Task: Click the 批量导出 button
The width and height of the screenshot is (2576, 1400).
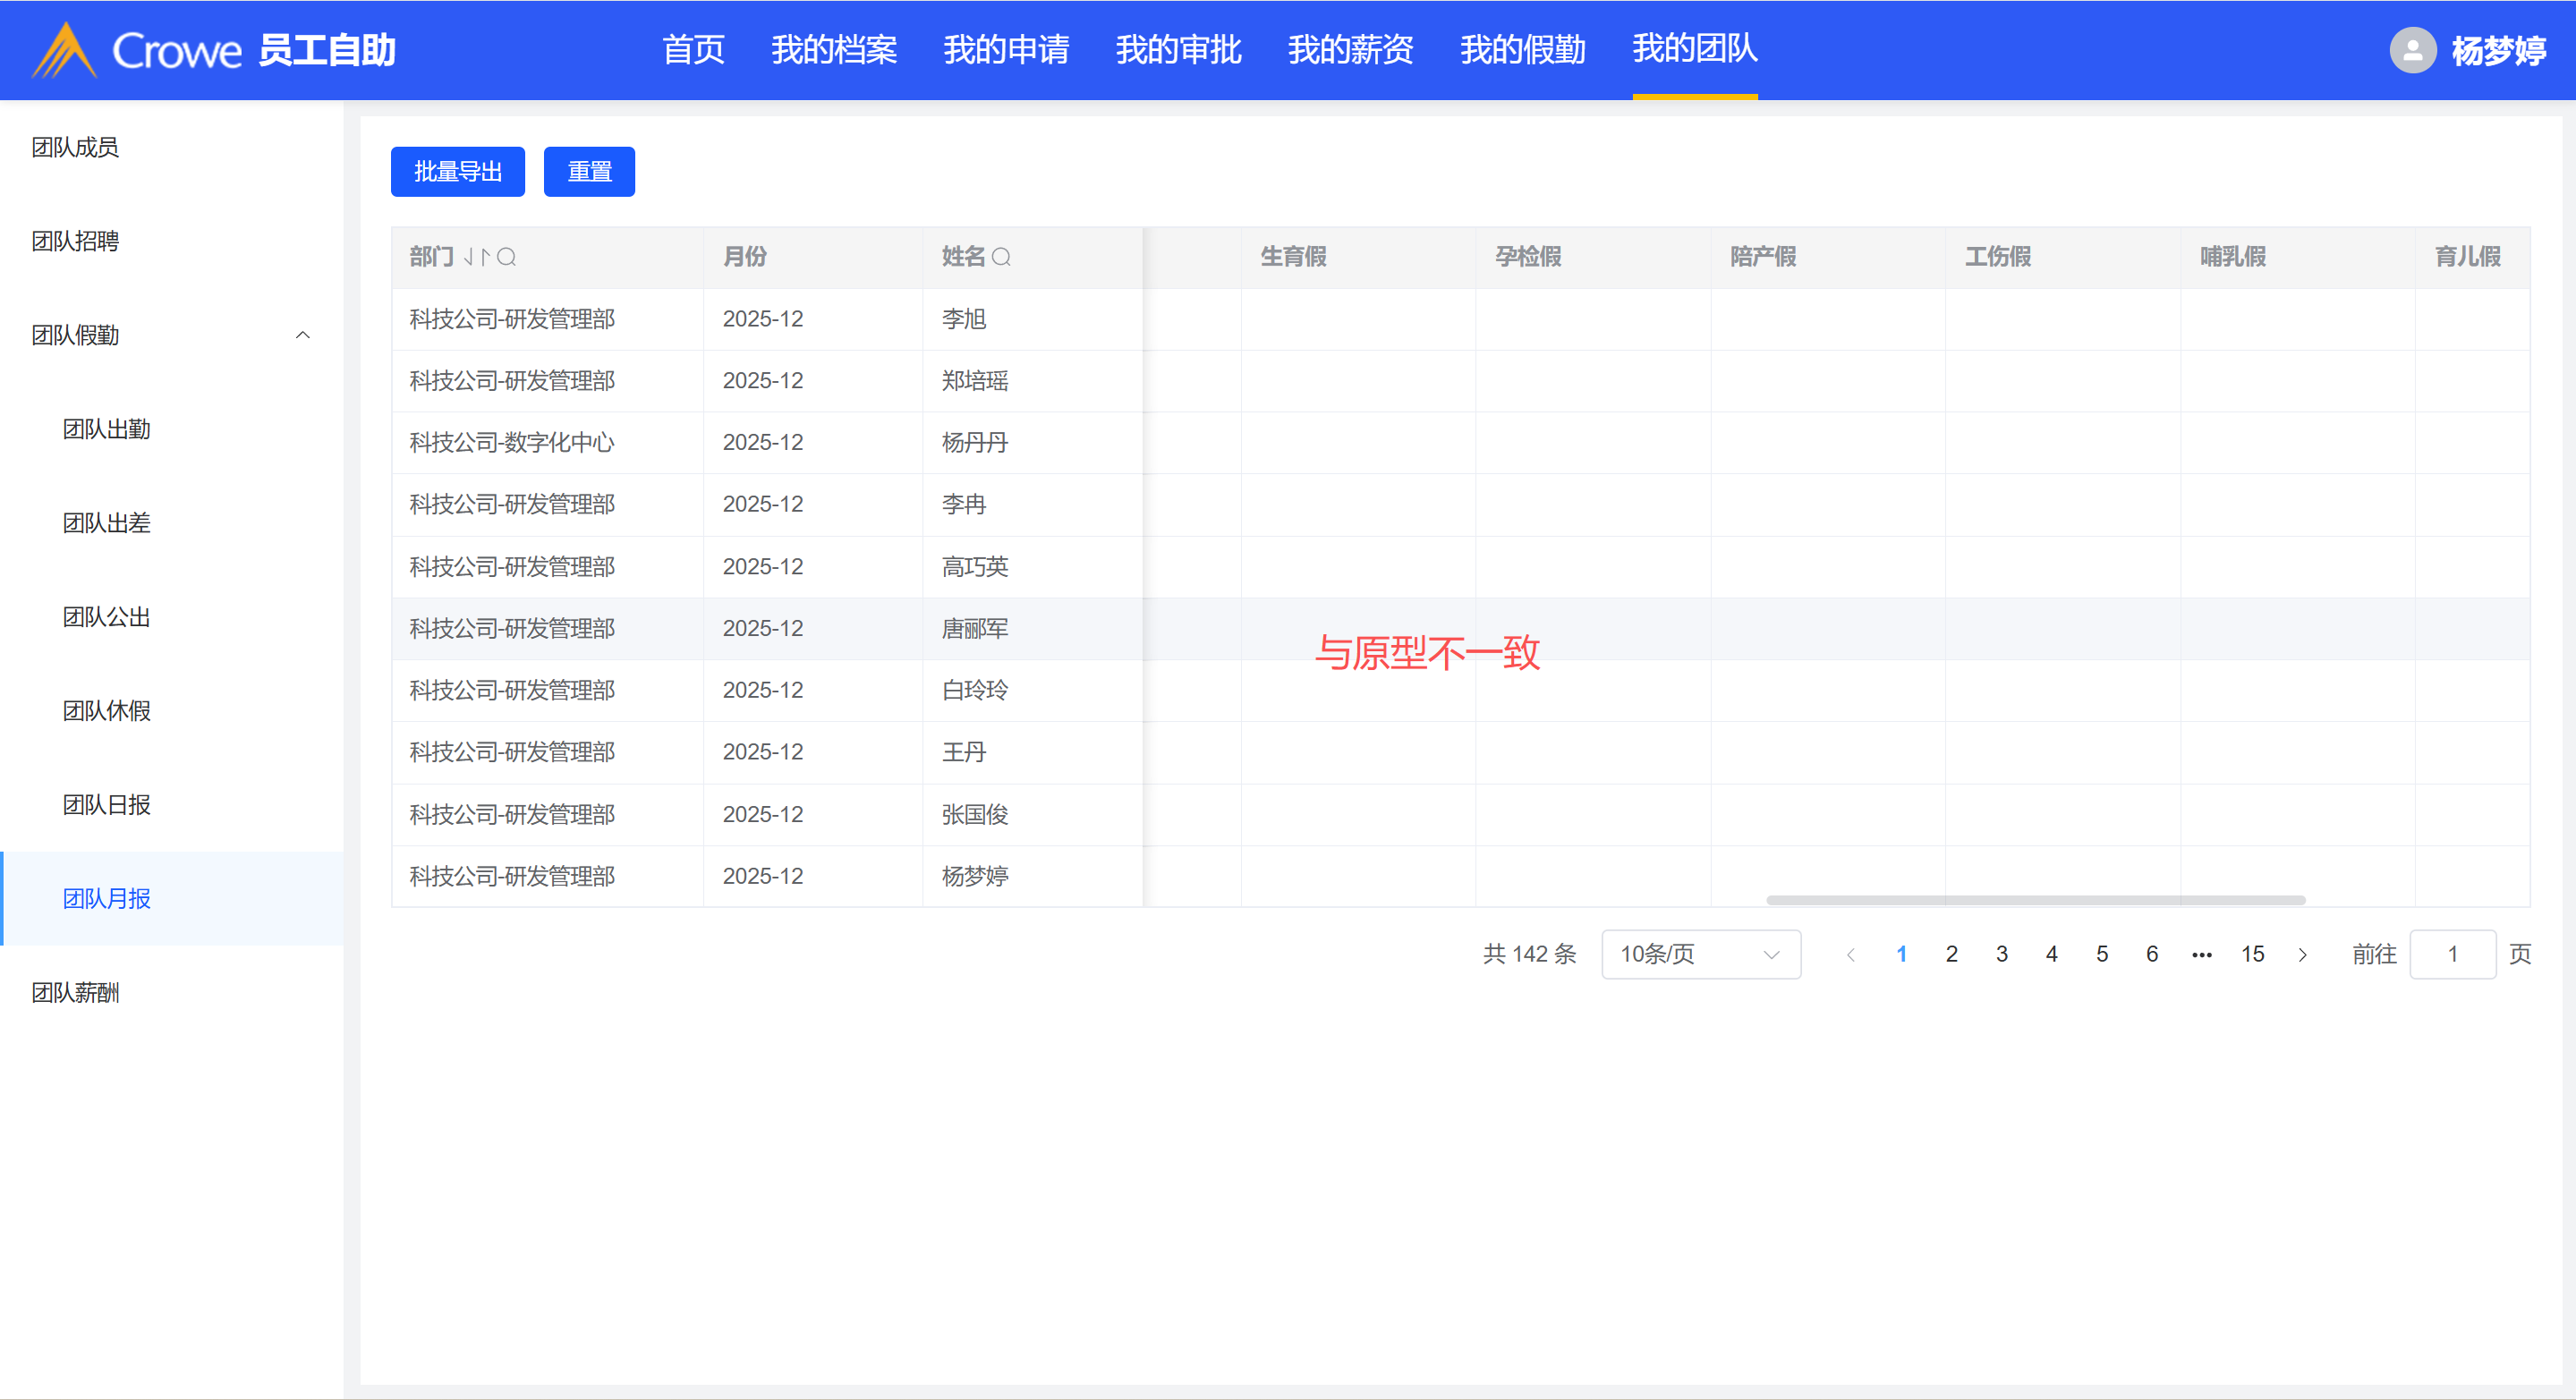Action: 457,172
